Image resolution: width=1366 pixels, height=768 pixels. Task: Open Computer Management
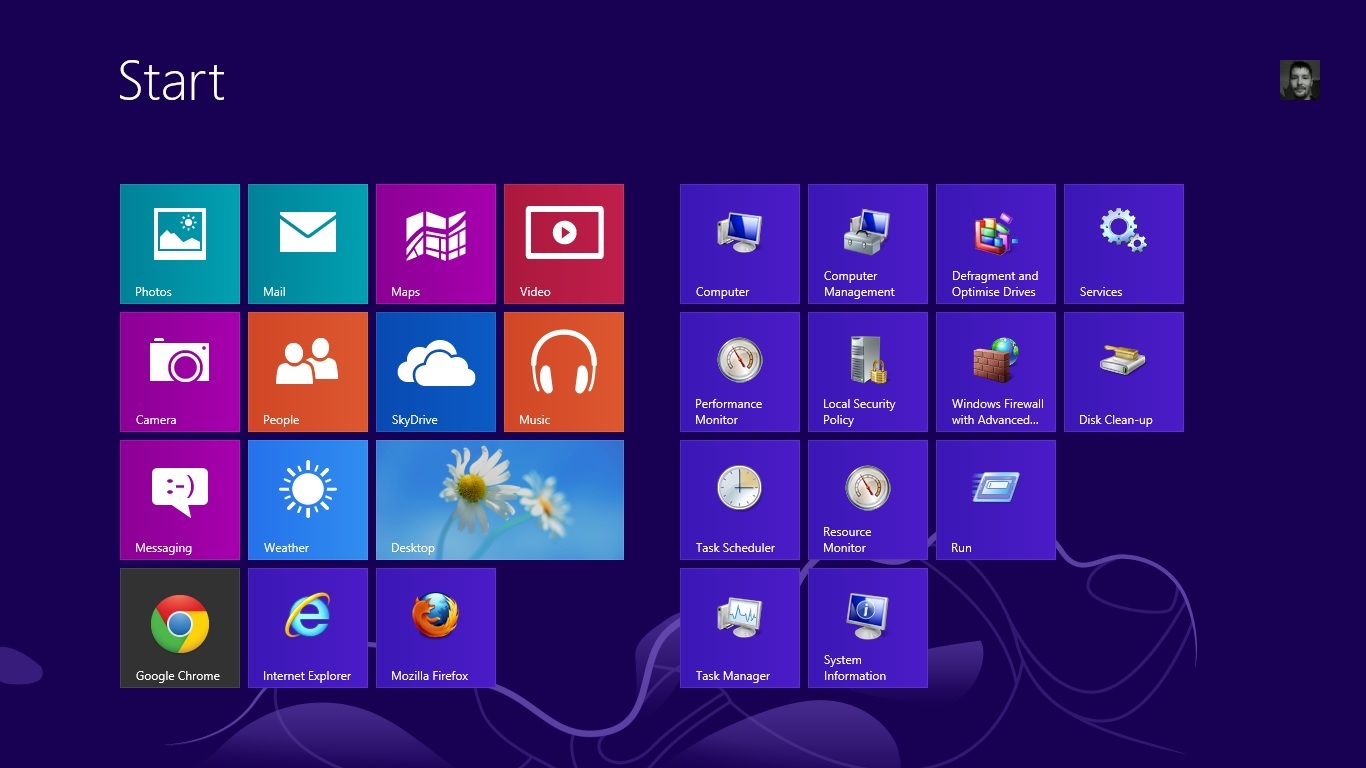867,243
